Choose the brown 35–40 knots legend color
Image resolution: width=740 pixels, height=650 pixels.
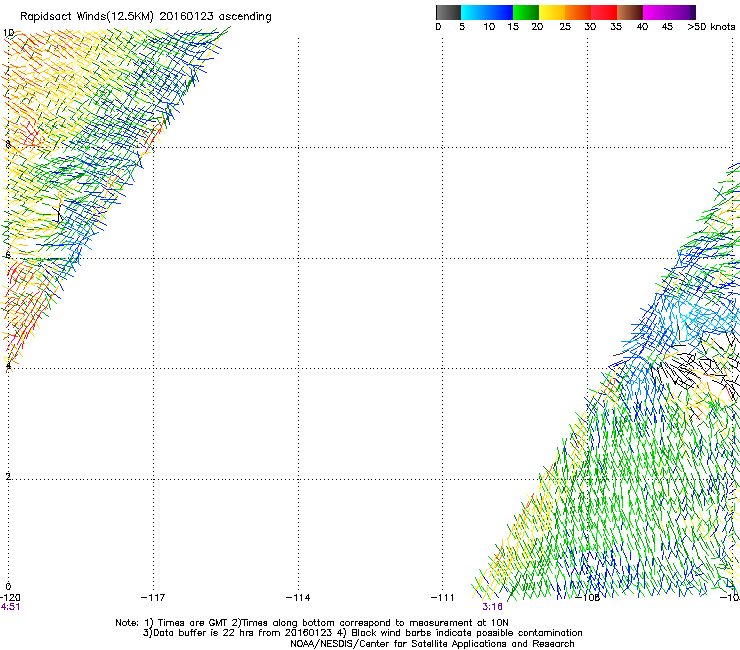pyautogui.click(x=630, y=12)
